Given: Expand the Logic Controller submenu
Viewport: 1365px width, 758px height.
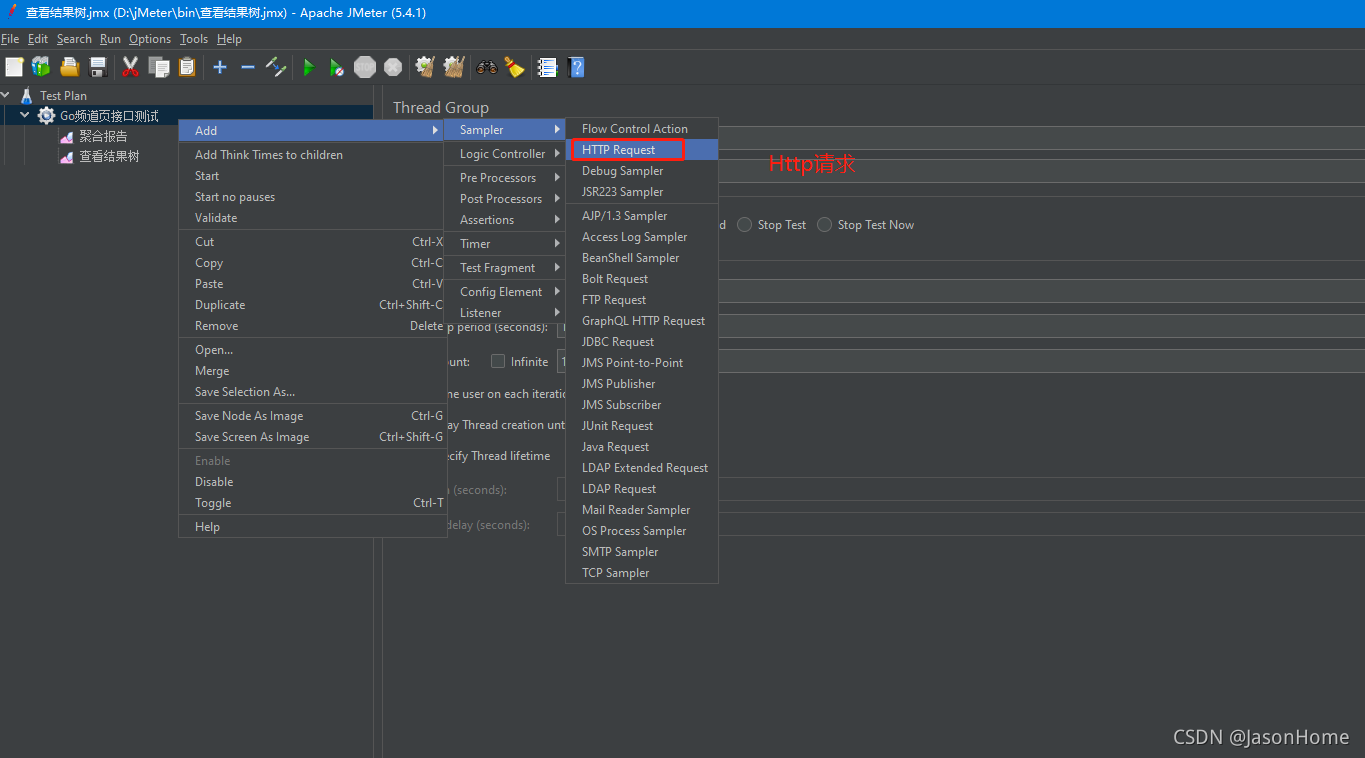Looking at the screenshot, I should [505, 154].
